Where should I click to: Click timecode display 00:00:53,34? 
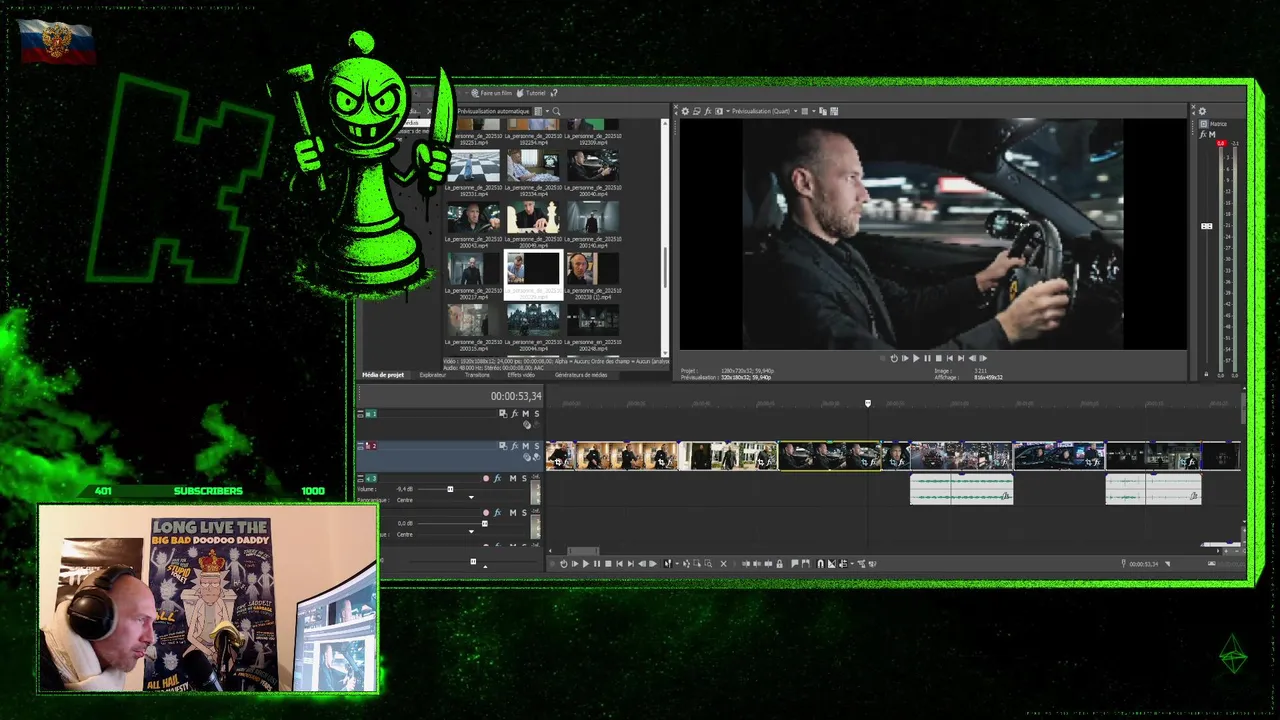[x=515, y=396]
